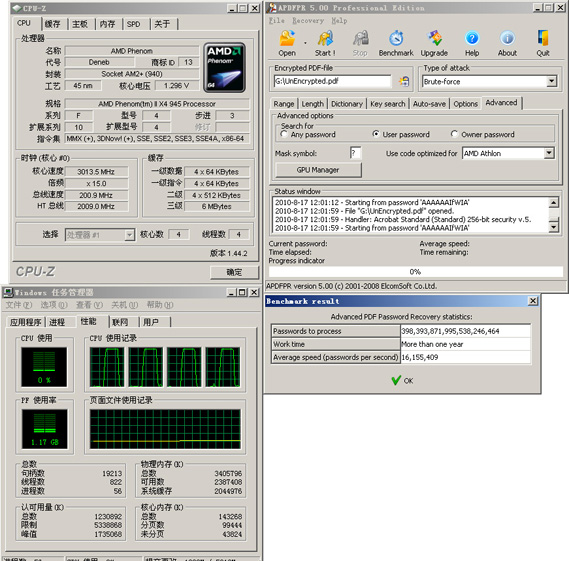This screenshot has height=561, width=569.
Task: Click the CPU-Z title bar icon
Action: 16,8
